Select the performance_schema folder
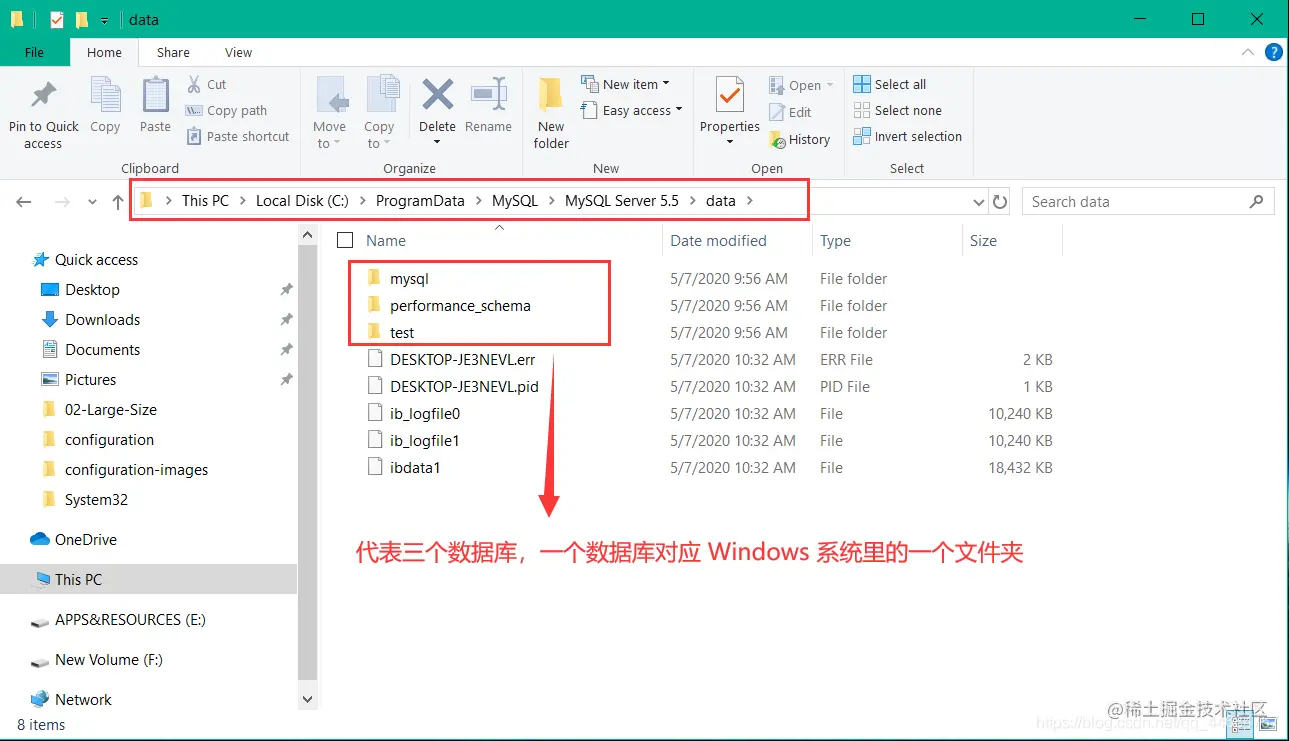The image size is (1289, 741). click(x=460, y=306)
